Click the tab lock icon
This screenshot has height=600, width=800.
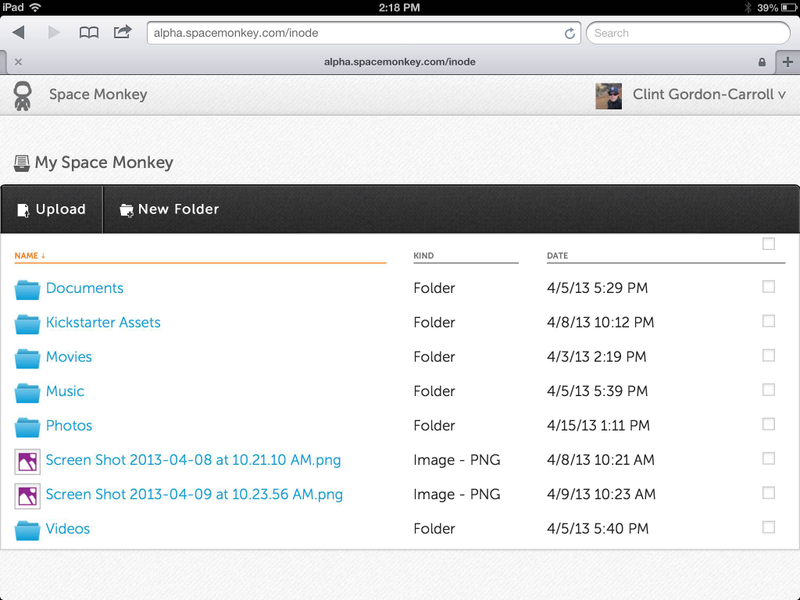tap(762, 62)
